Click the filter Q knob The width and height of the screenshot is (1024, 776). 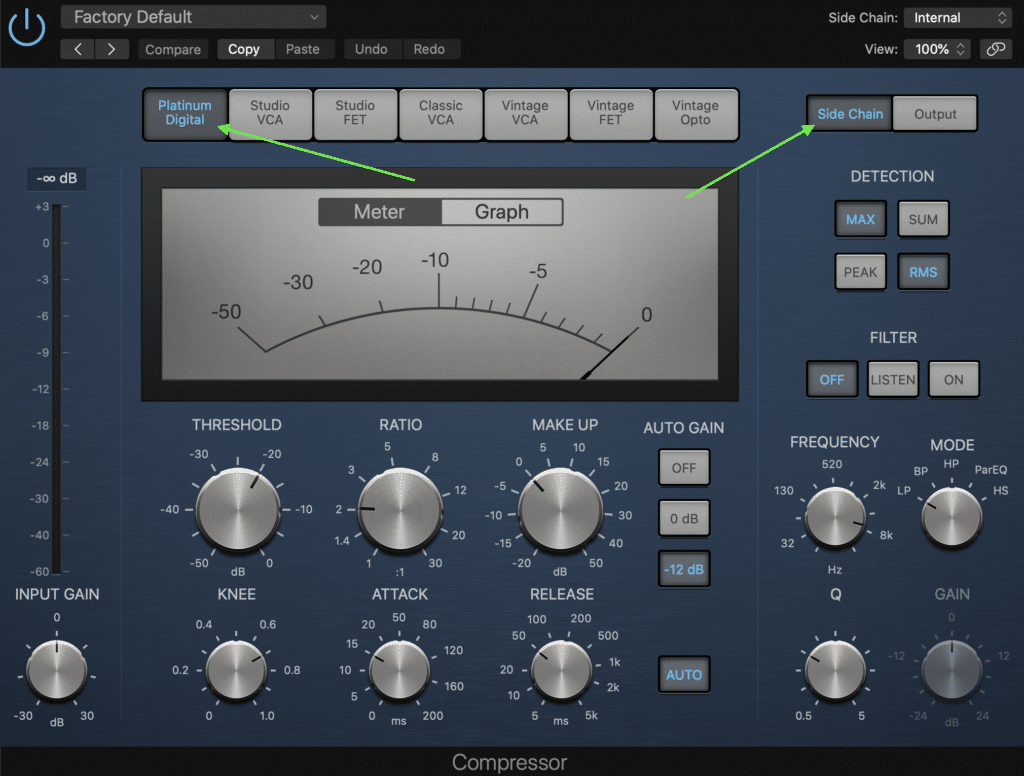coord(835,670)
